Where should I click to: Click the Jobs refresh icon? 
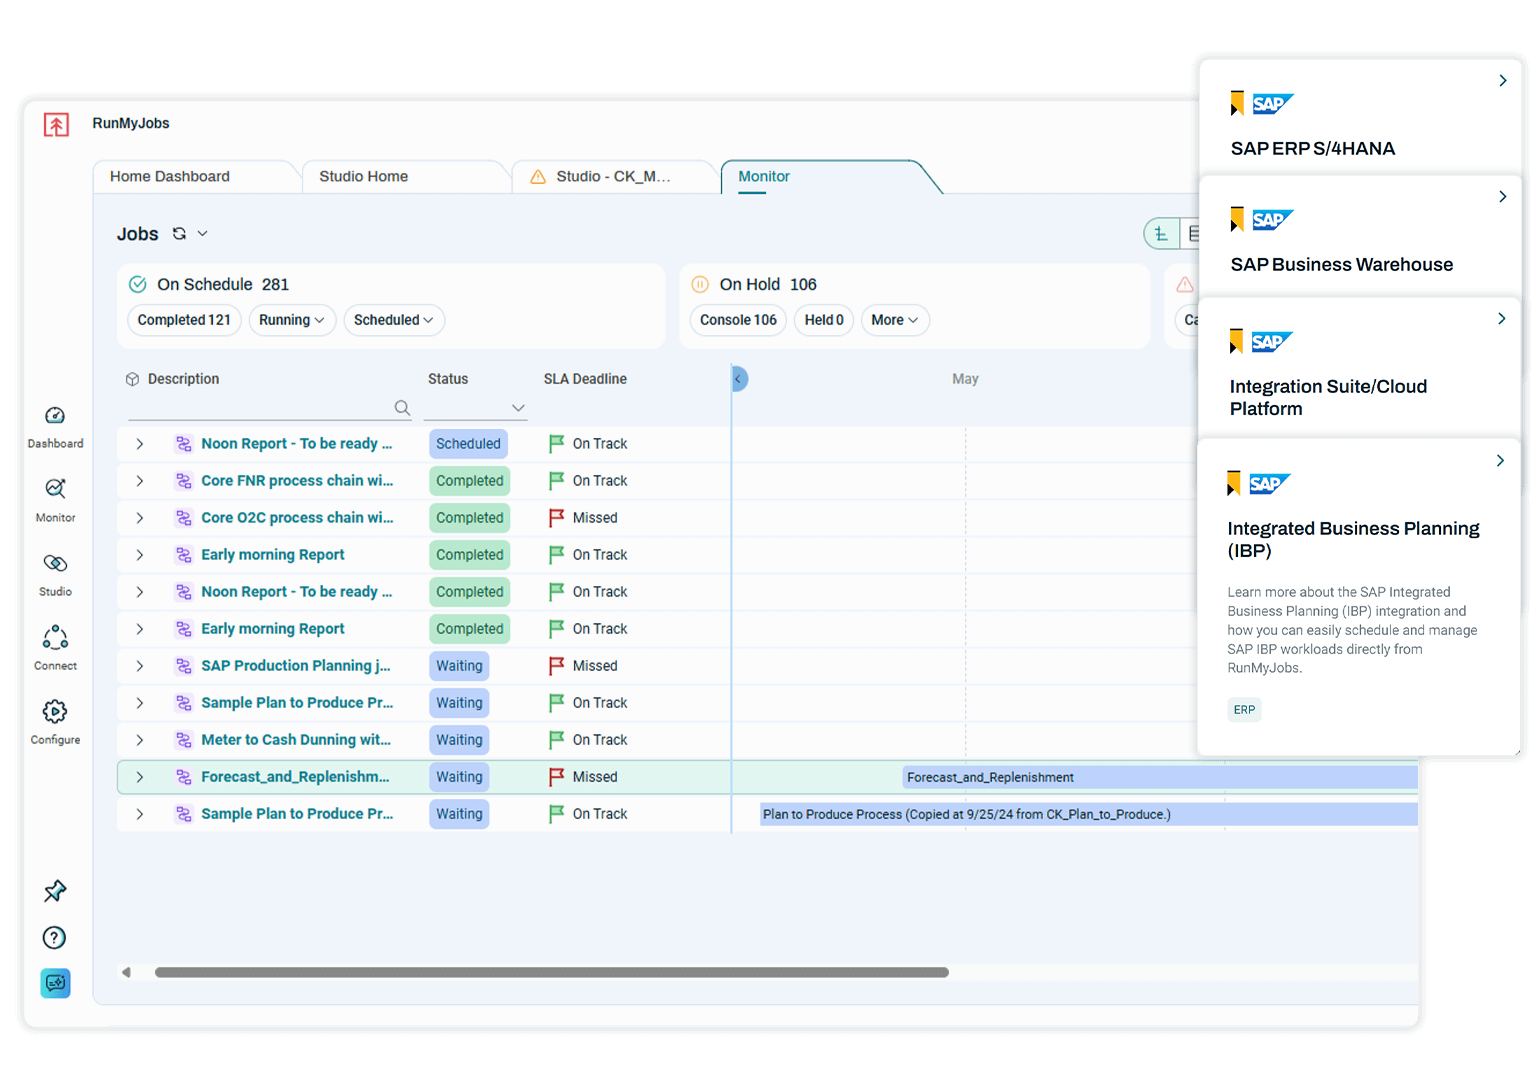[x=179, y=234]
